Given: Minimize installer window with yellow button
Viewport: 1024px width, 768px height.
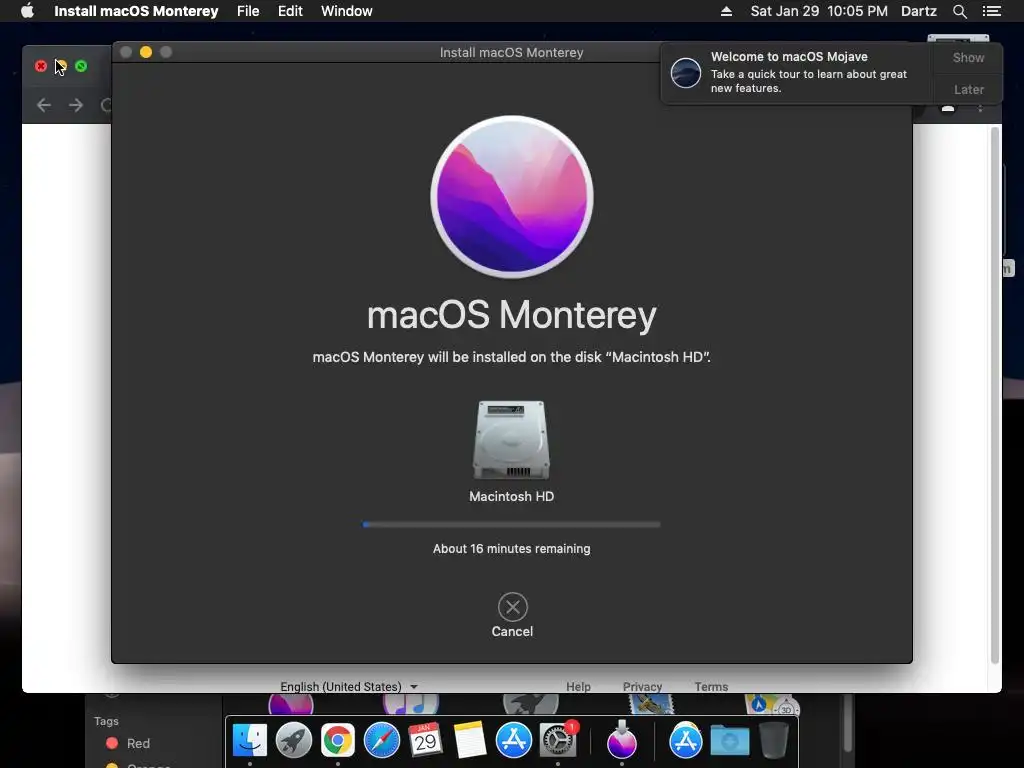Looking at the screenshot, I should [146, 52].
